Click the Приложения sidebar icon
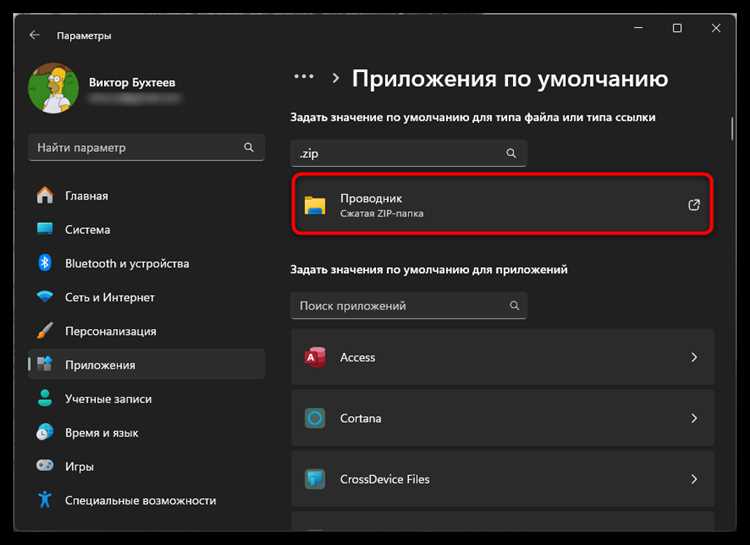The height and width of the screenshot is (545, 750). [45, 364]
